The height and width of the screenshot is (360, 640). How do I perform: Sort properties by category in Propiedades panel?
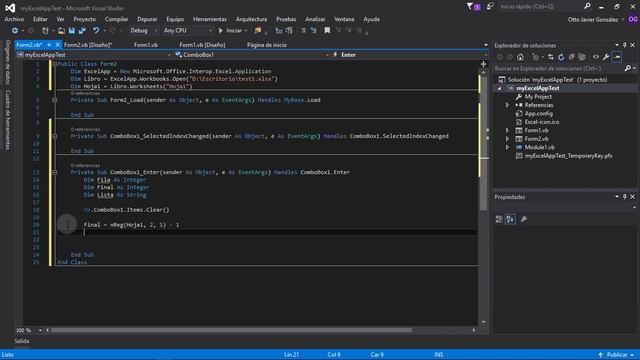(x=499, y=220)
